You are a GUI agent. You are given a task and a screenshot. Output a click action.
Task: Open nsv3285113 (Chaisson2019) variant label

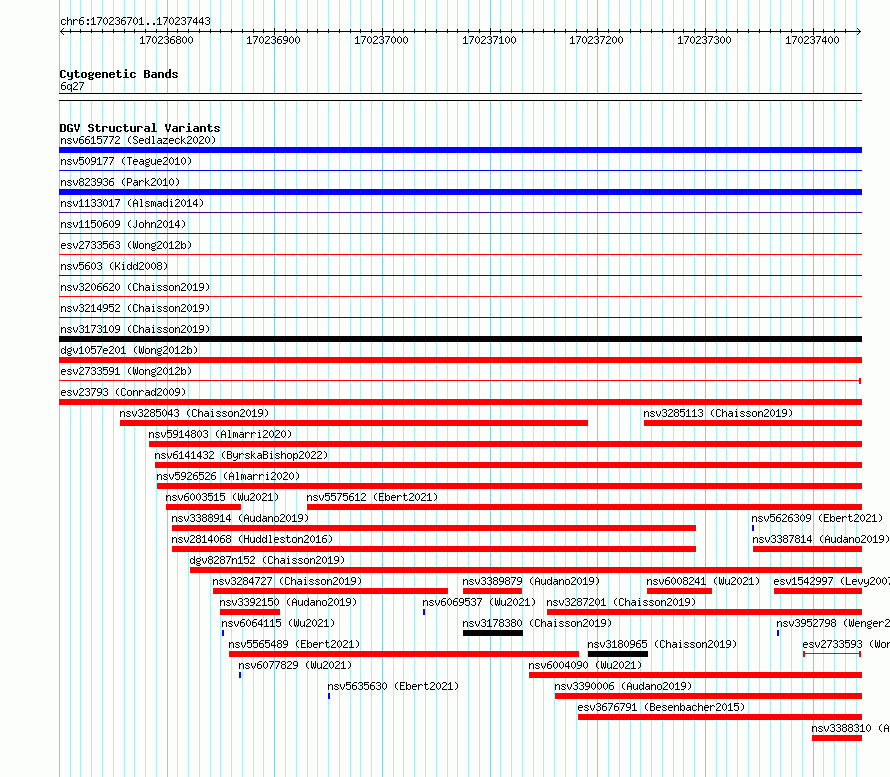pos(718,413)
